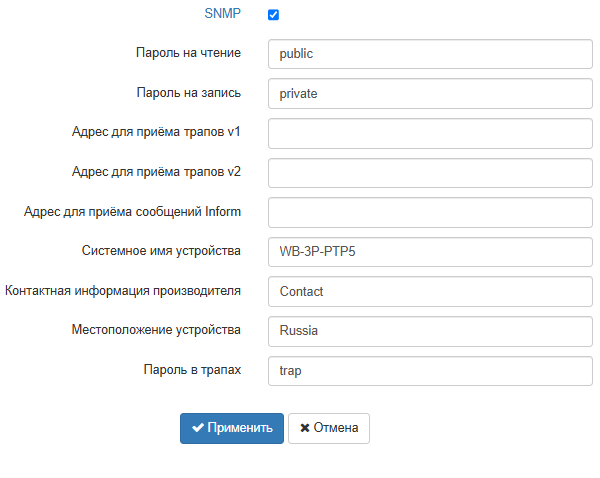Focus the field containing "private"

[431, 93]
